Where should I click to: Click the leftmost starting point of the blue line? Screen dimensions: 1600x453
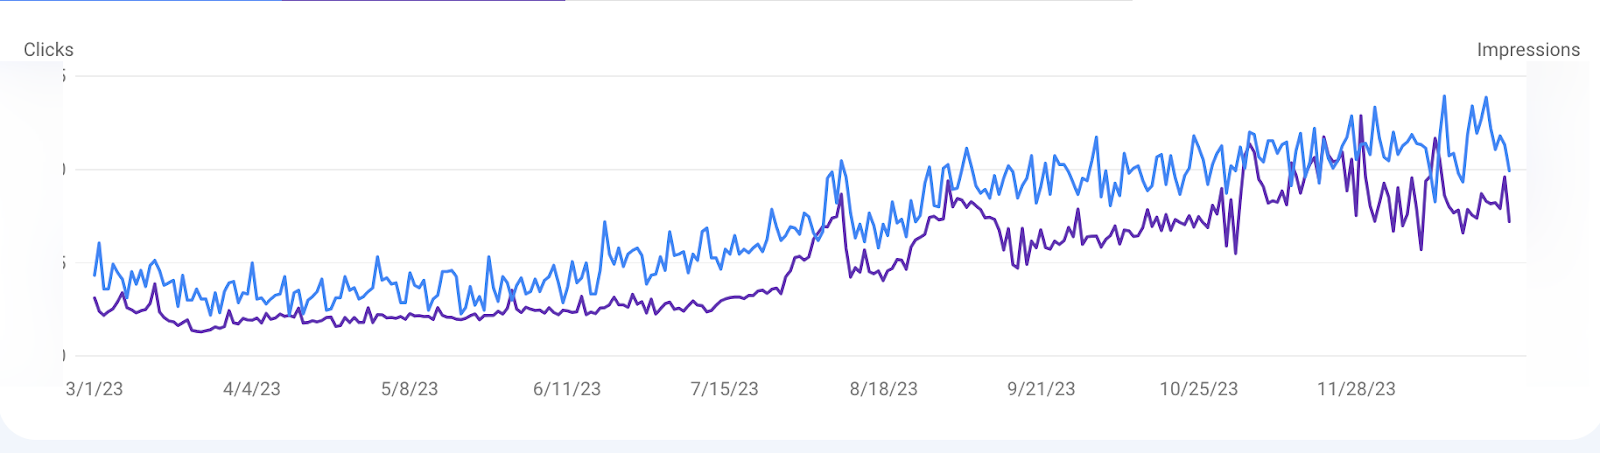click(95, 275)
